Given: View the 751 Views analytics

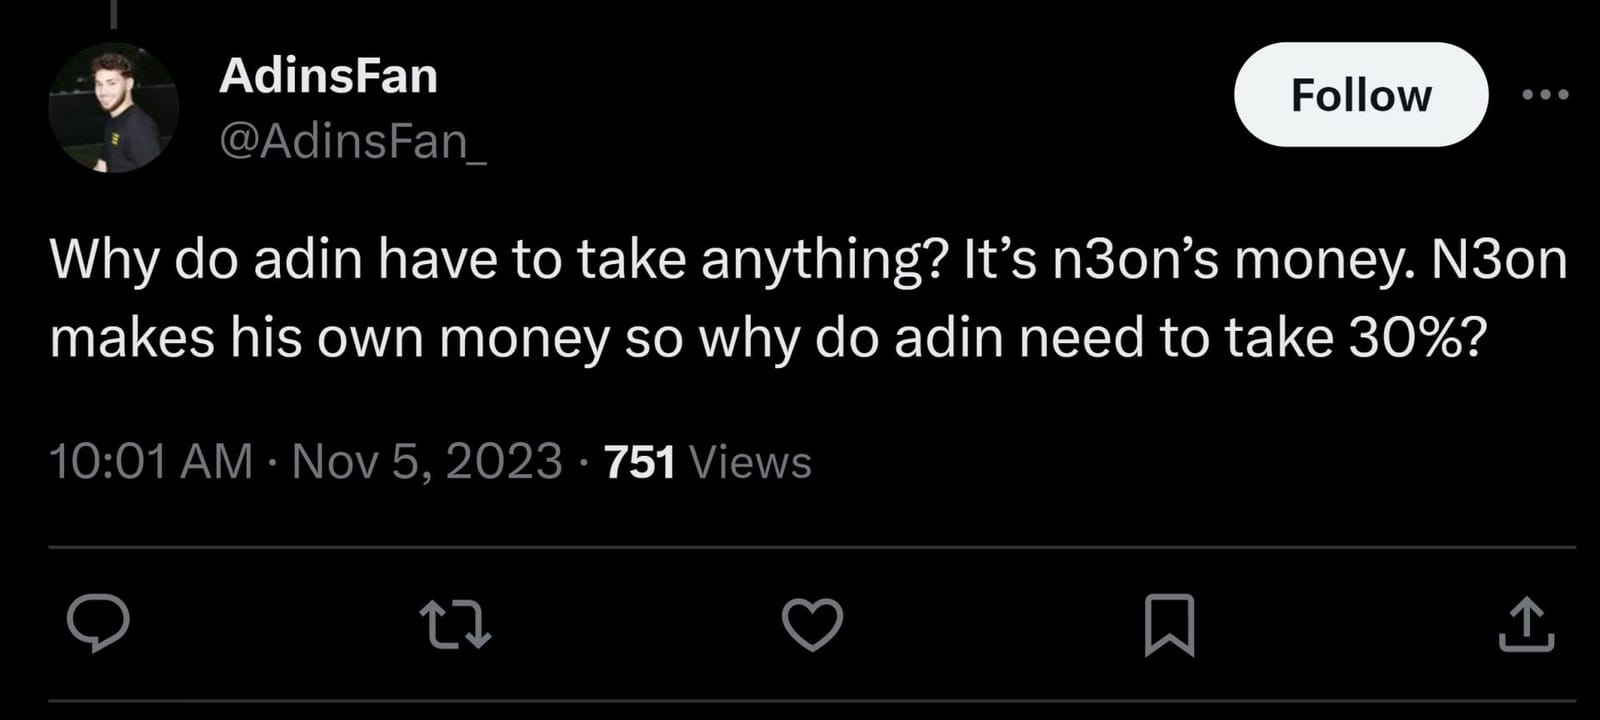Looking at the screenshot, I should click(705, 463).
